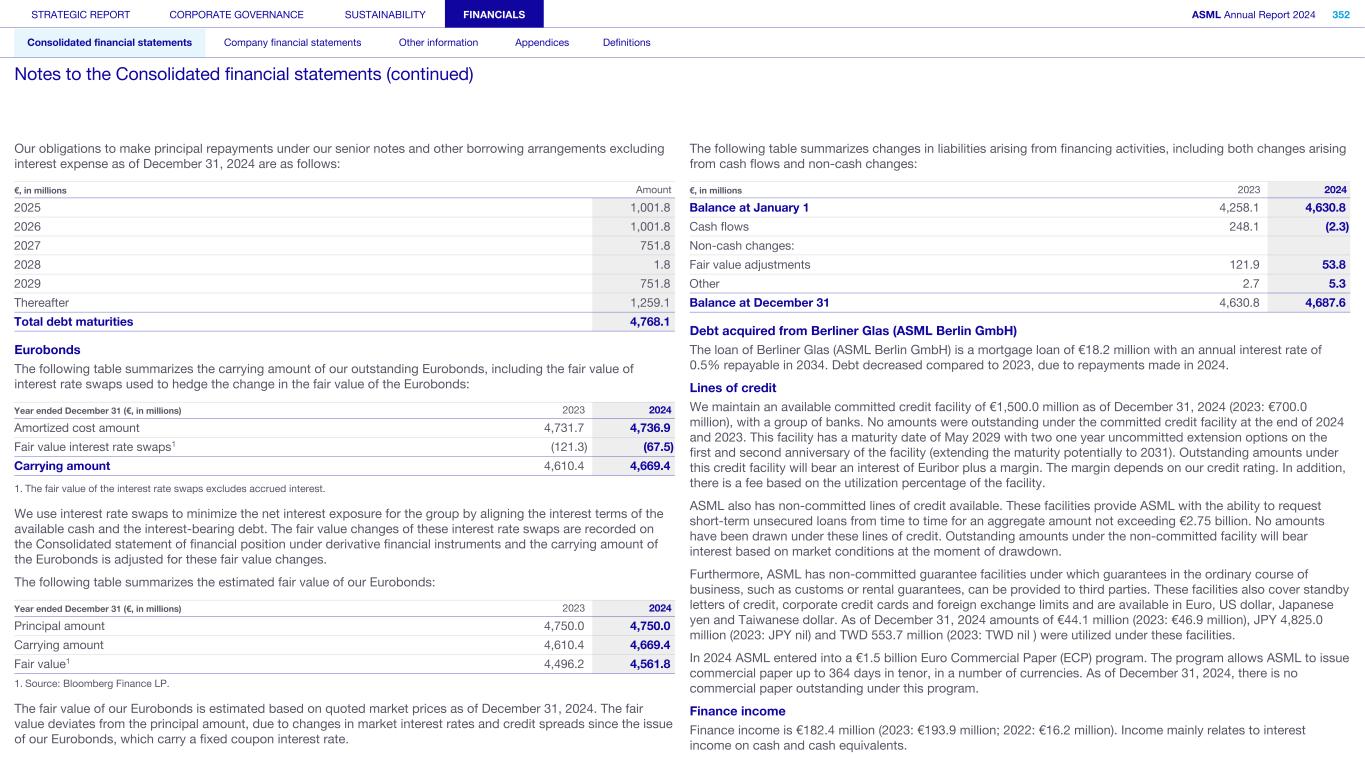Image resolution: width=1365 pixels, height=769 pixels.
Task: Click the ASML Annual Report 2024 header
Action: pyautogui.click(x=1253, y=15)
